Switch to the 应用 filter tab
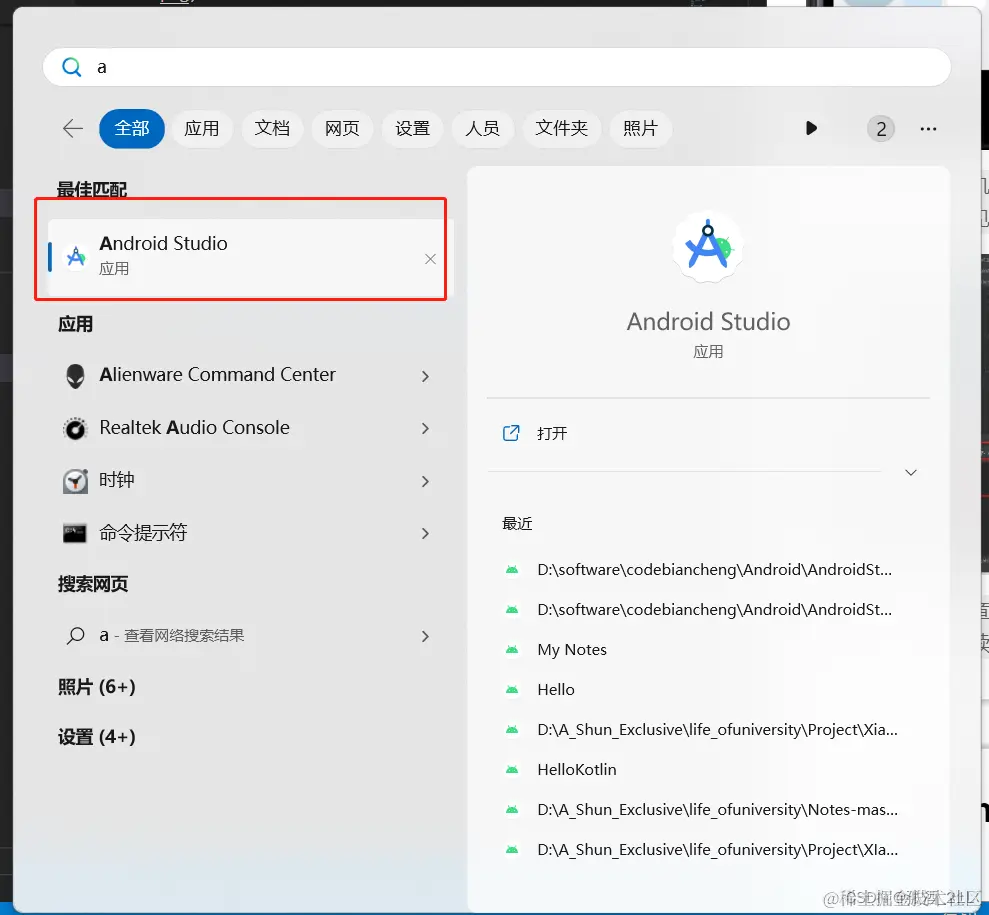The image size is (989, 915). (202, 129)
